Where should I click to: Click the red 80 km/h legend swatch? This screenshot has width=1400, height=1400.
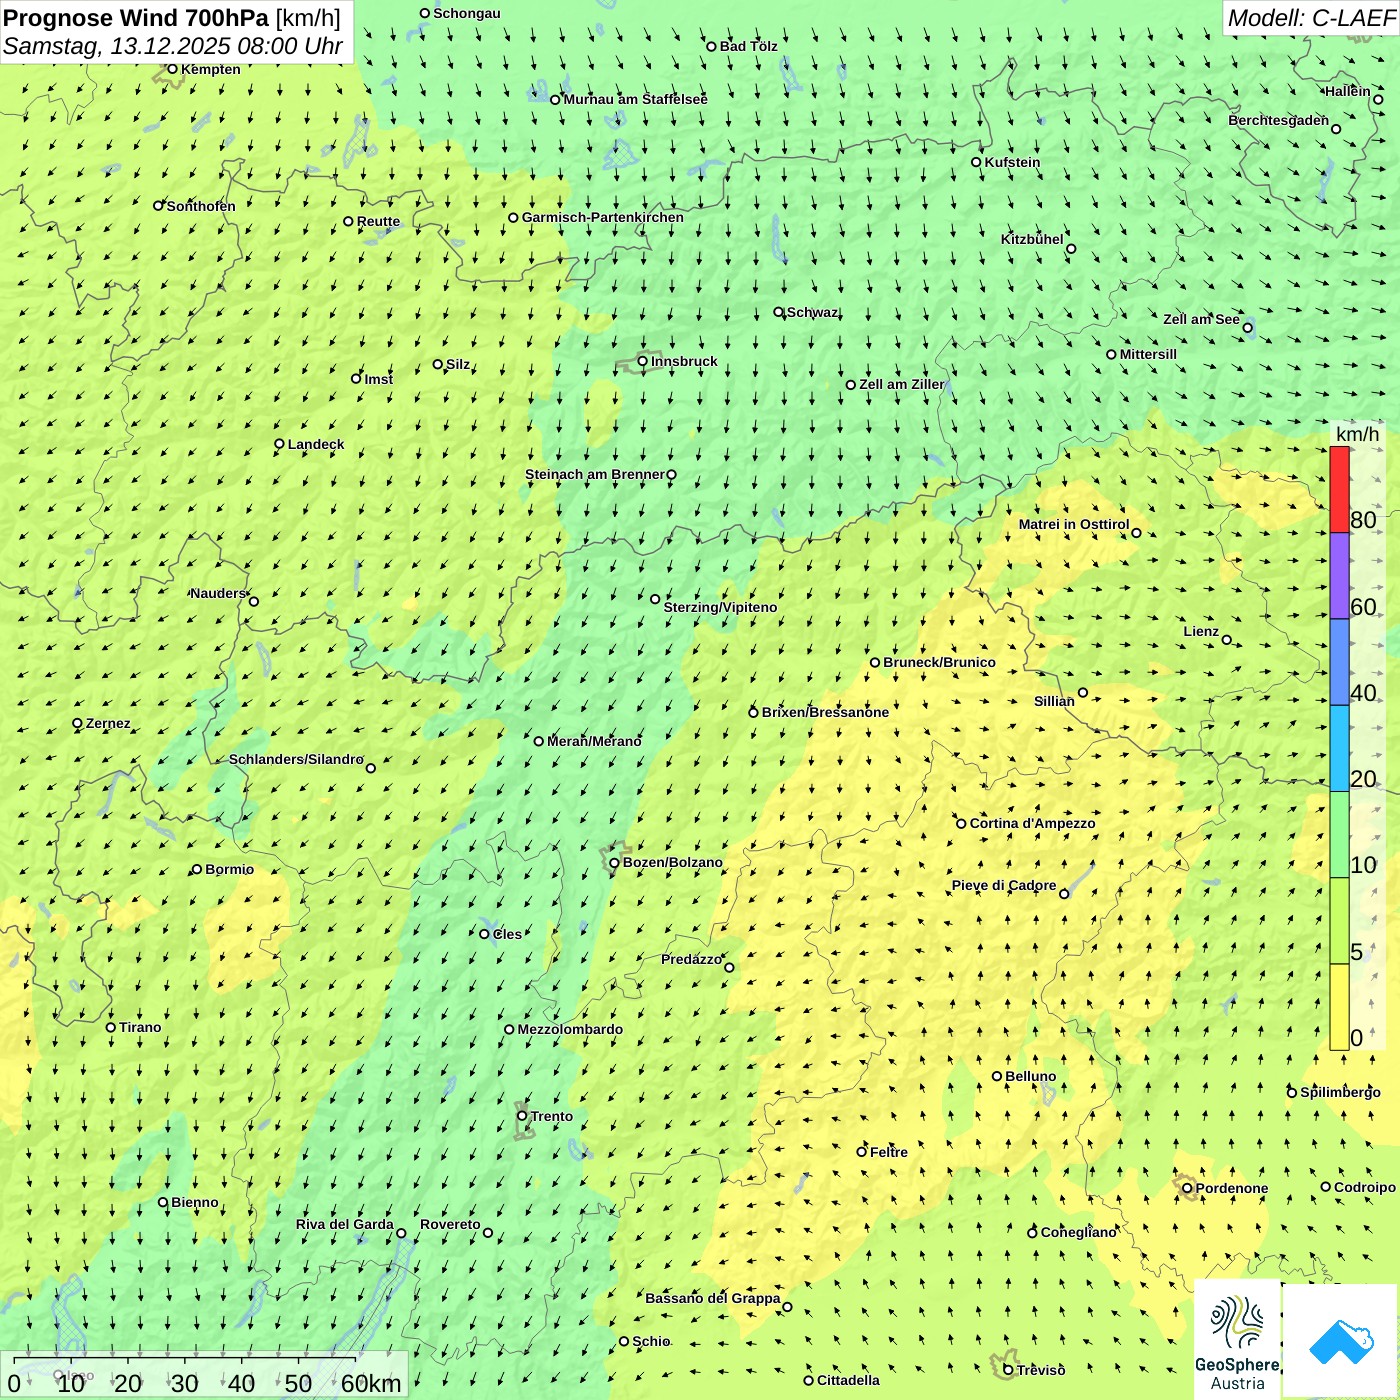(1339, 489)
